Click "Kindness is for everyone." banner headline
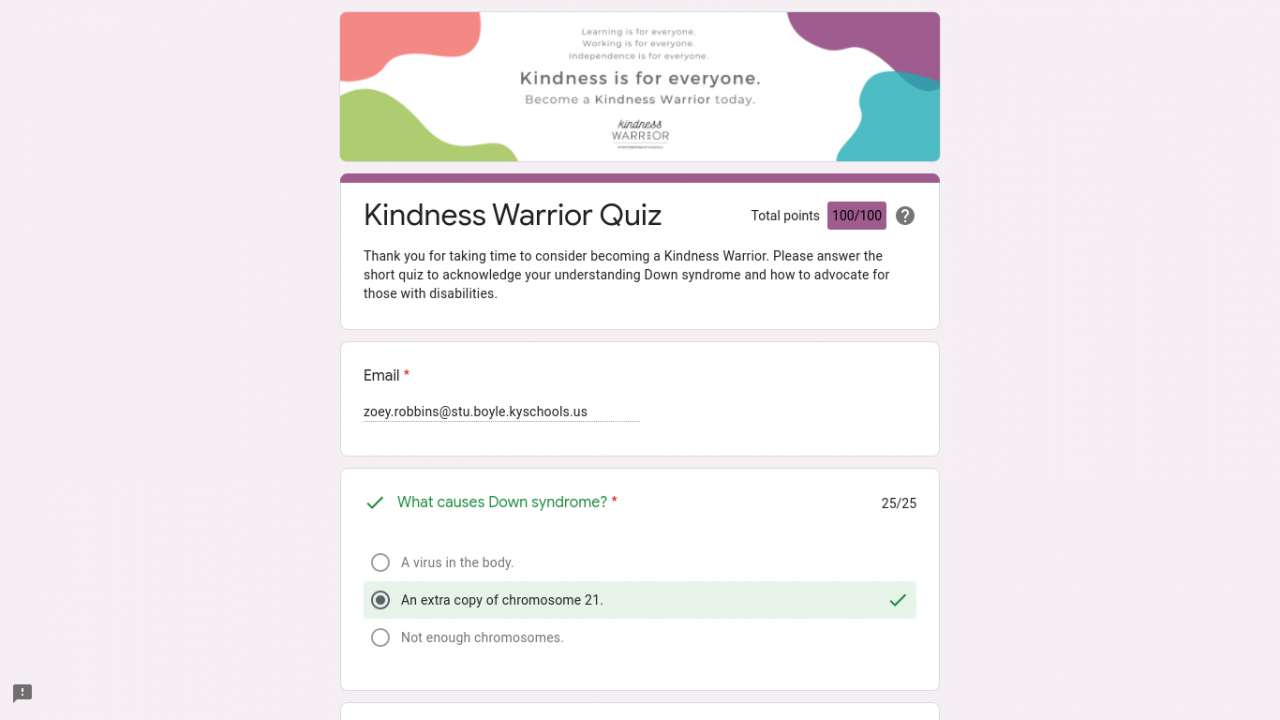The image size is (1280, 720). coord(640,78)
